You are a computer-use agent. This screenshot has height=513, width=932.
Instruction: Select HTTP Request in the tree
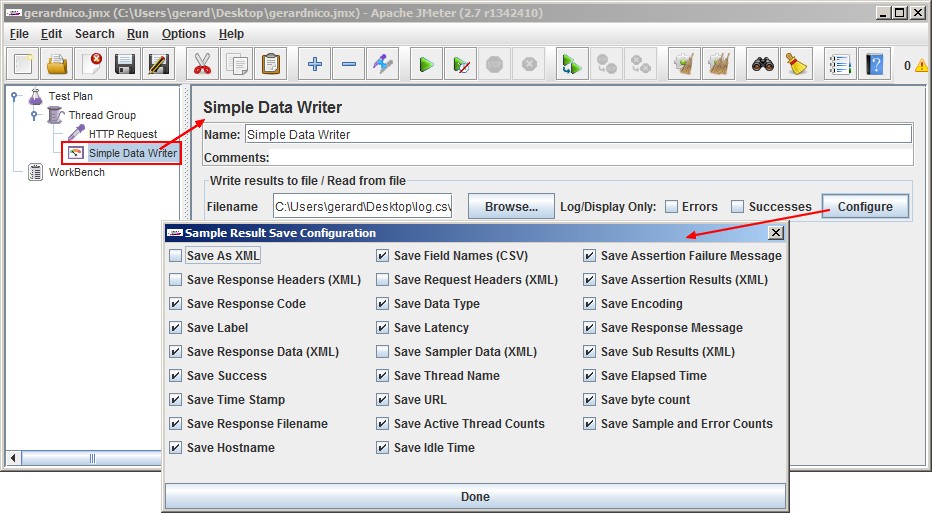coord(122,134)
